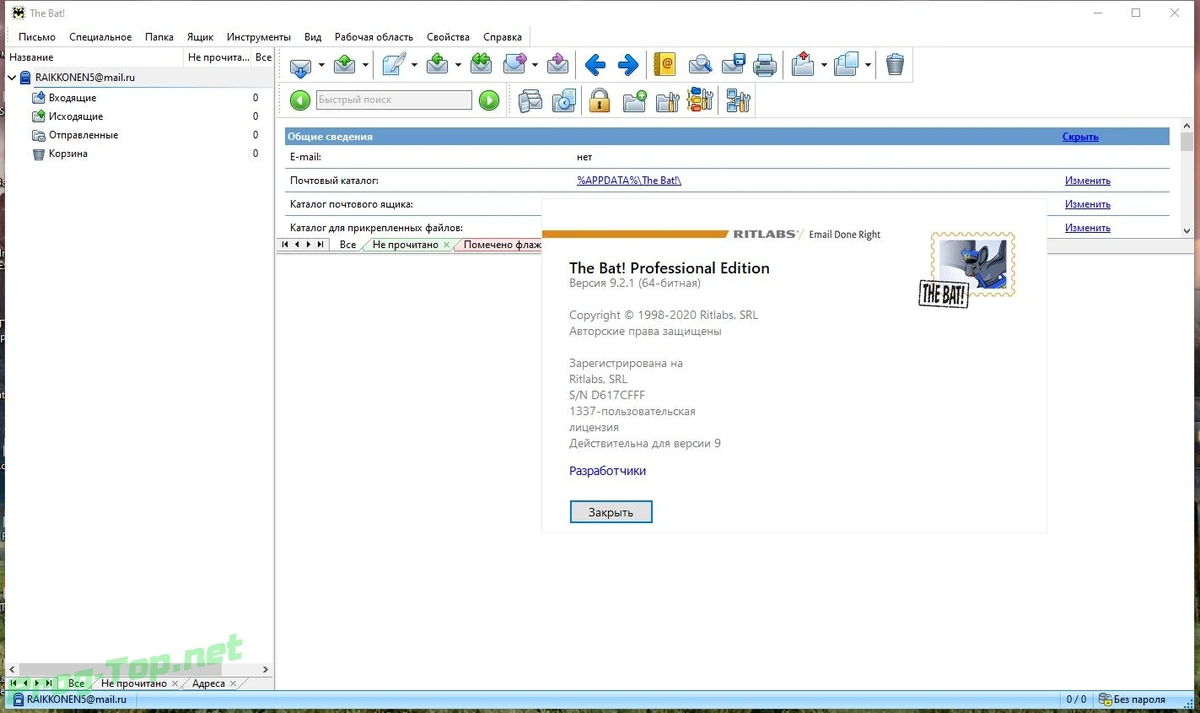The width and height of the screenshot is (1200, 713).
Task: Go forward with the blue right arrow
Action: coord(628,66)
